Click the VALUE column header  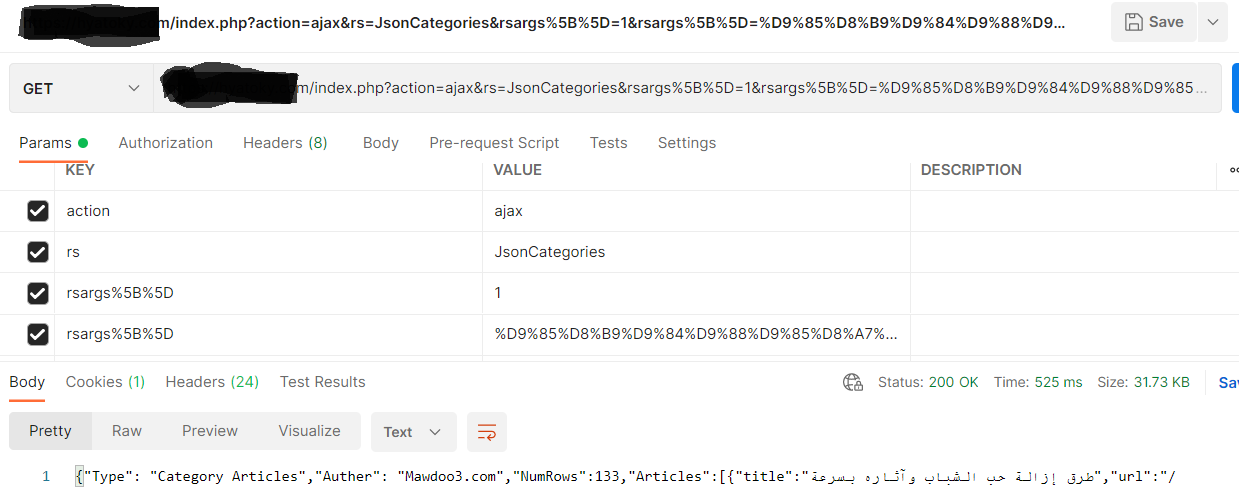pos(518,170)
